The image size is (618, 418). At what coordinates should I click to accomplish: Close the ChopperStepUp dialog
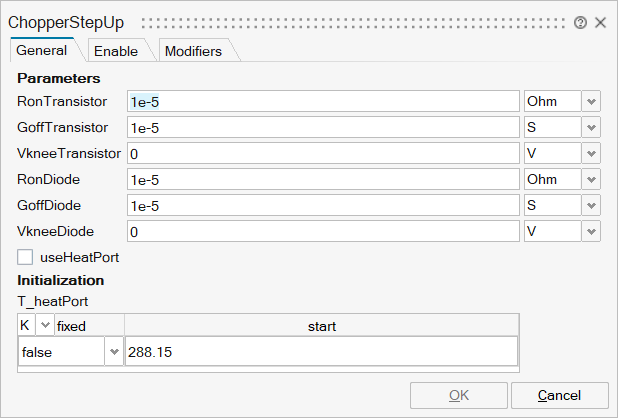(600, 22)
